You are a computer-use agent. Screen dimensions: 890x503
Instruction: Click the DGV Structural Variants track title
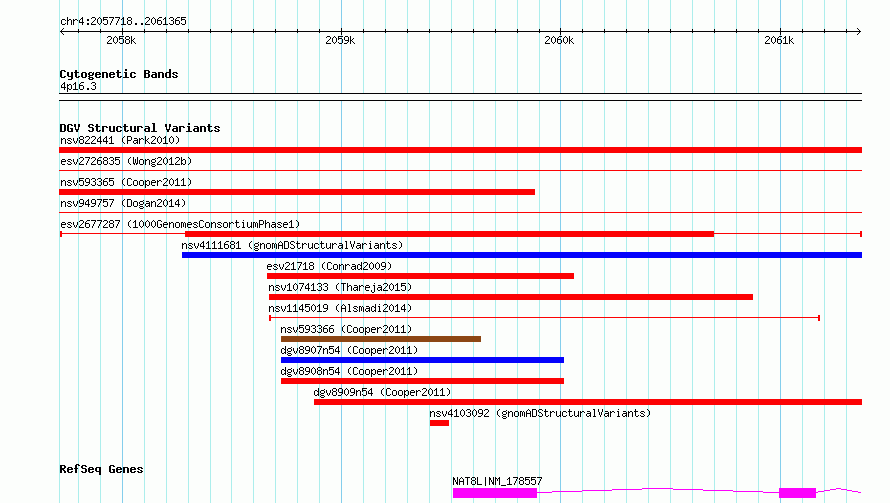pyautogui.click(x=140, y=128)
